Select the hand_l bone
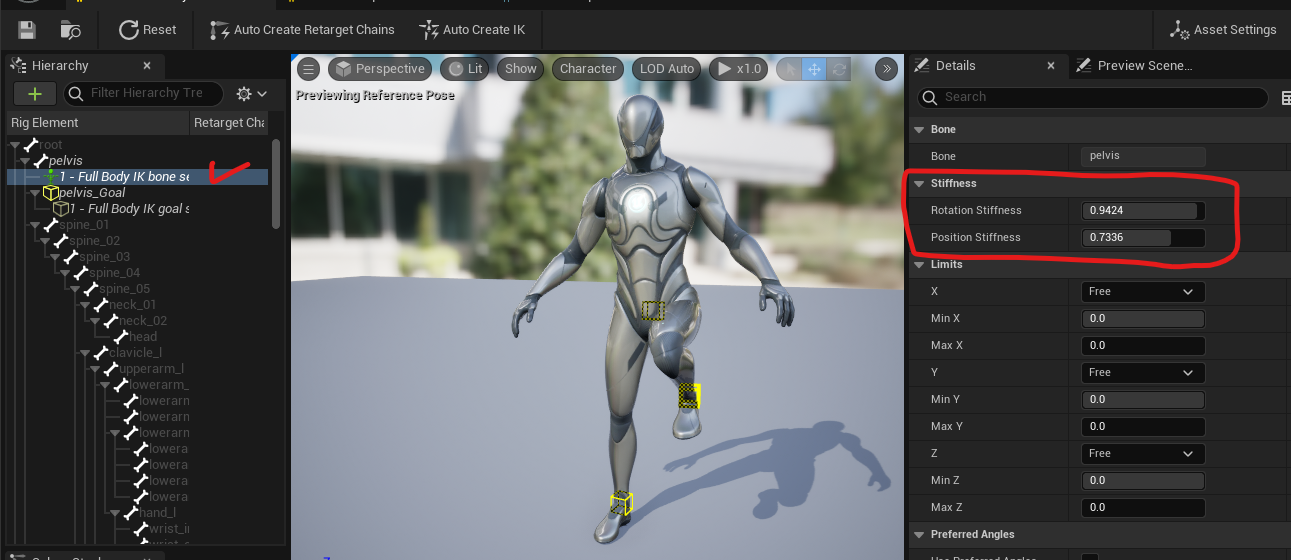 (x=156, y=512)
